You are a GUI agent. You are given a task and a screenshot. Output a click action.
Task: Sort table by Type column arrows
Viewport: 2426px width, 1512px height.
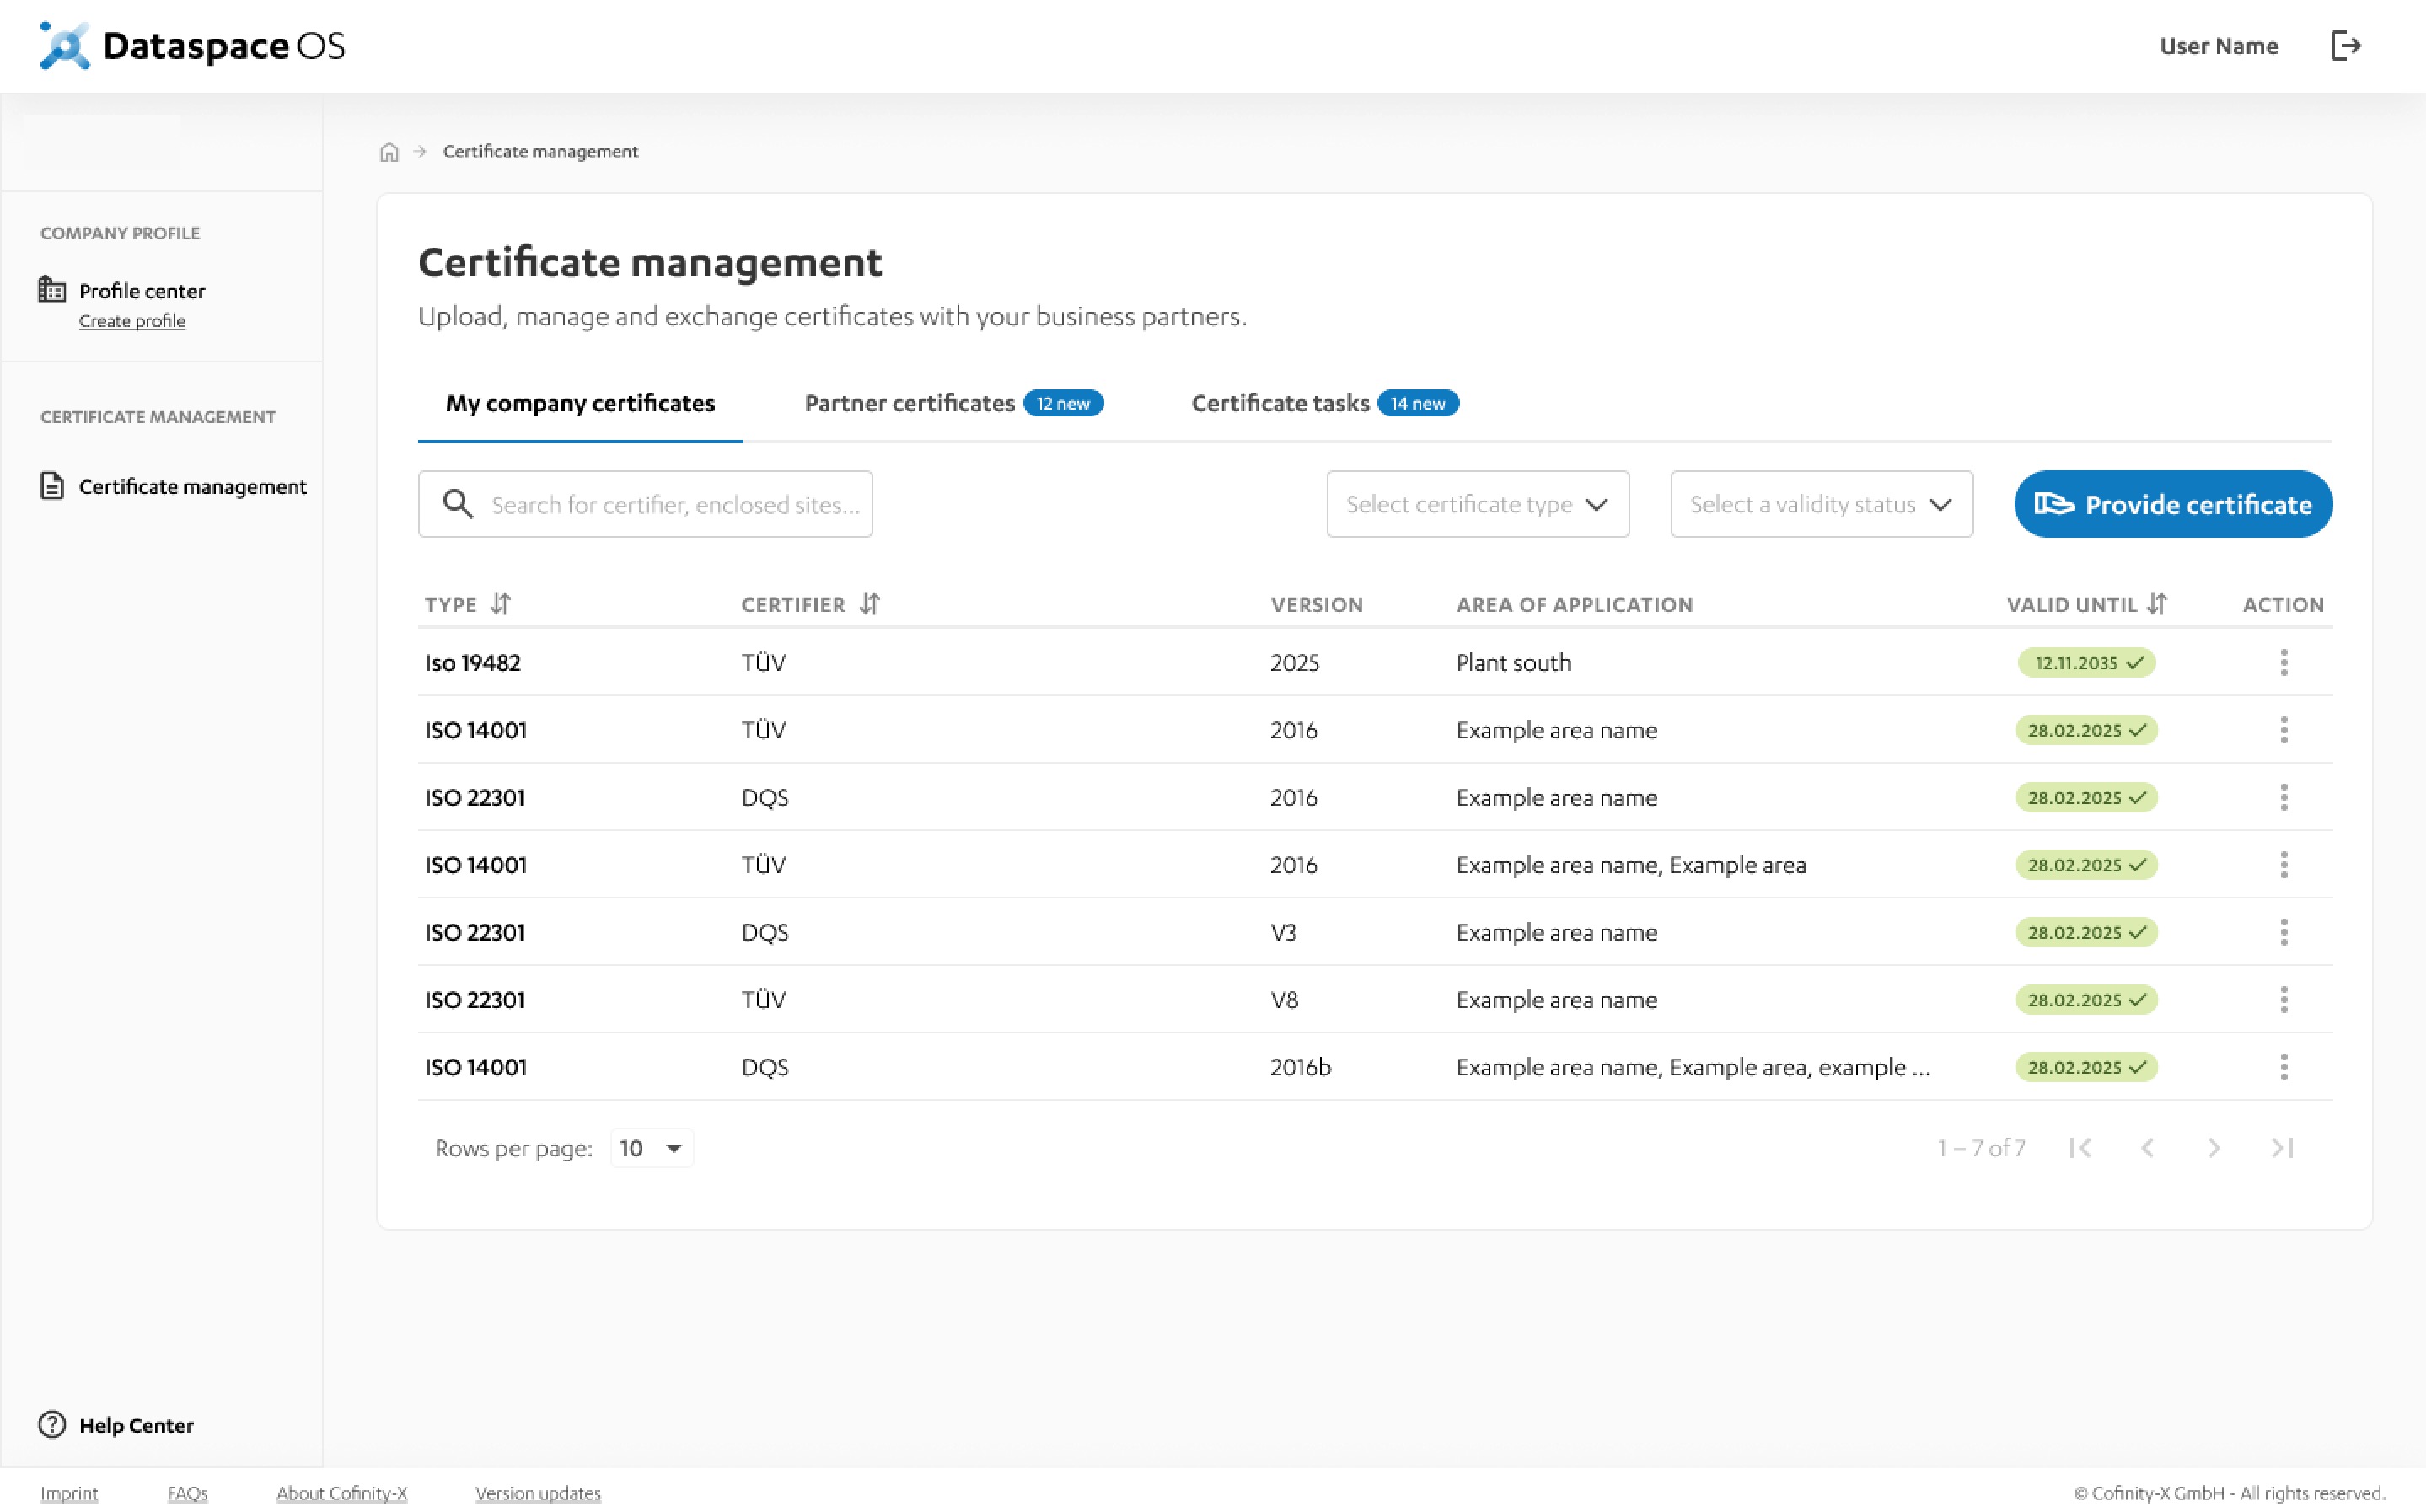pyautogui.click(x=501, y=604)
